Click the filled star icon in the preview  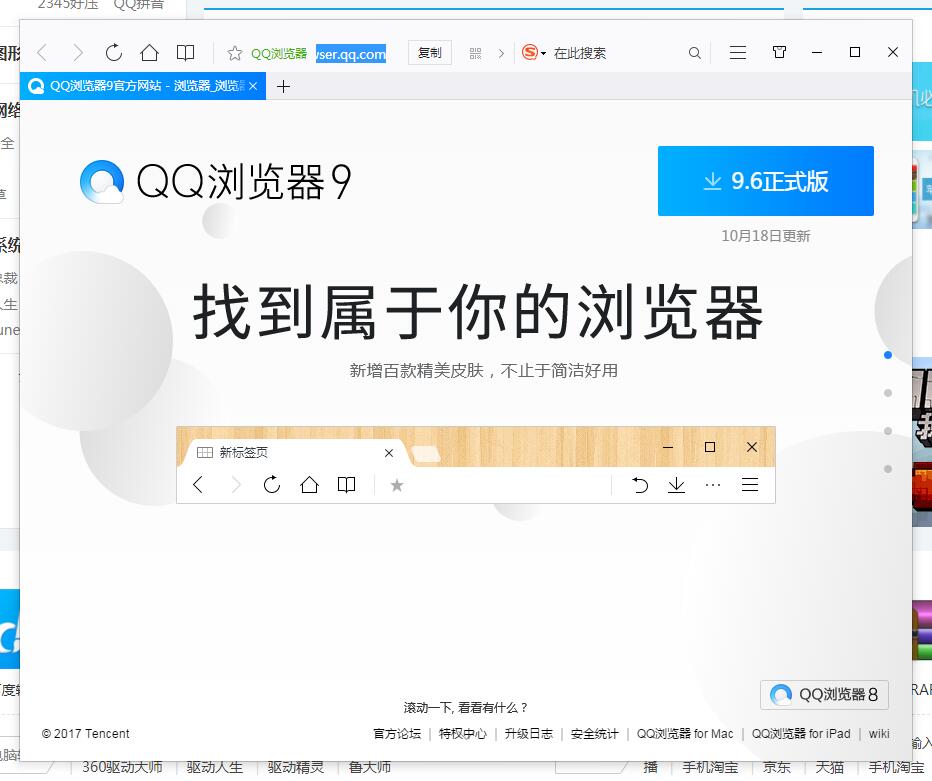pyautogui.click(x=396, y=486)
